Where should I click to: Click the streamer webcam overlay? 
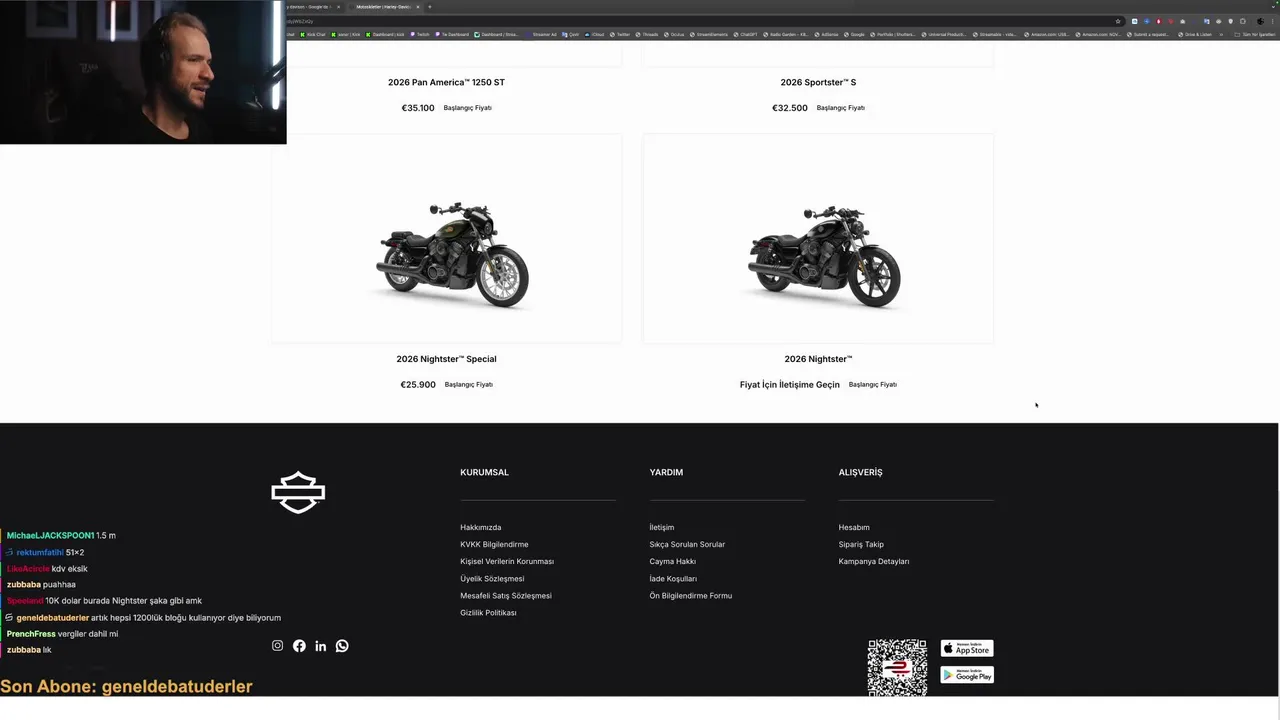point(143,72)
